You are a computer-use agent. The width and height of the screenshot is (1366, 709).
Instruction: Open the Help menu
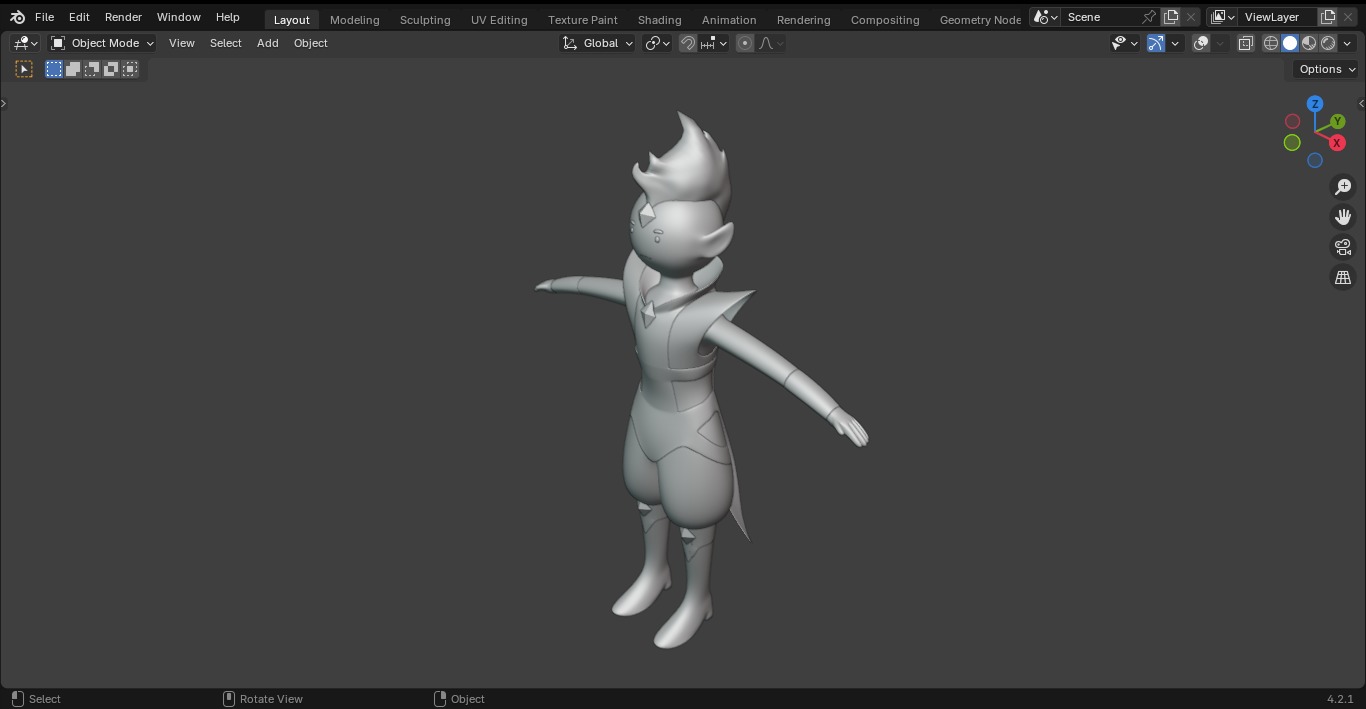click(x=227, y=17)
